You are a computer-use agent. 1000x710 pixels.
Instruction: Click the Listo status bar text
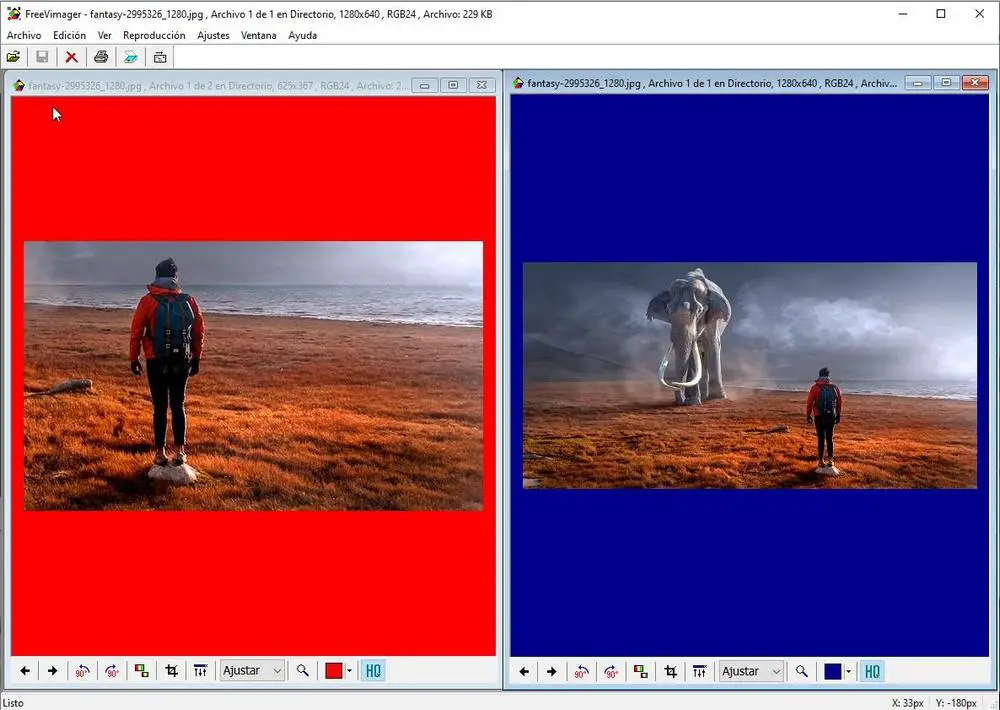coord(13,703)
